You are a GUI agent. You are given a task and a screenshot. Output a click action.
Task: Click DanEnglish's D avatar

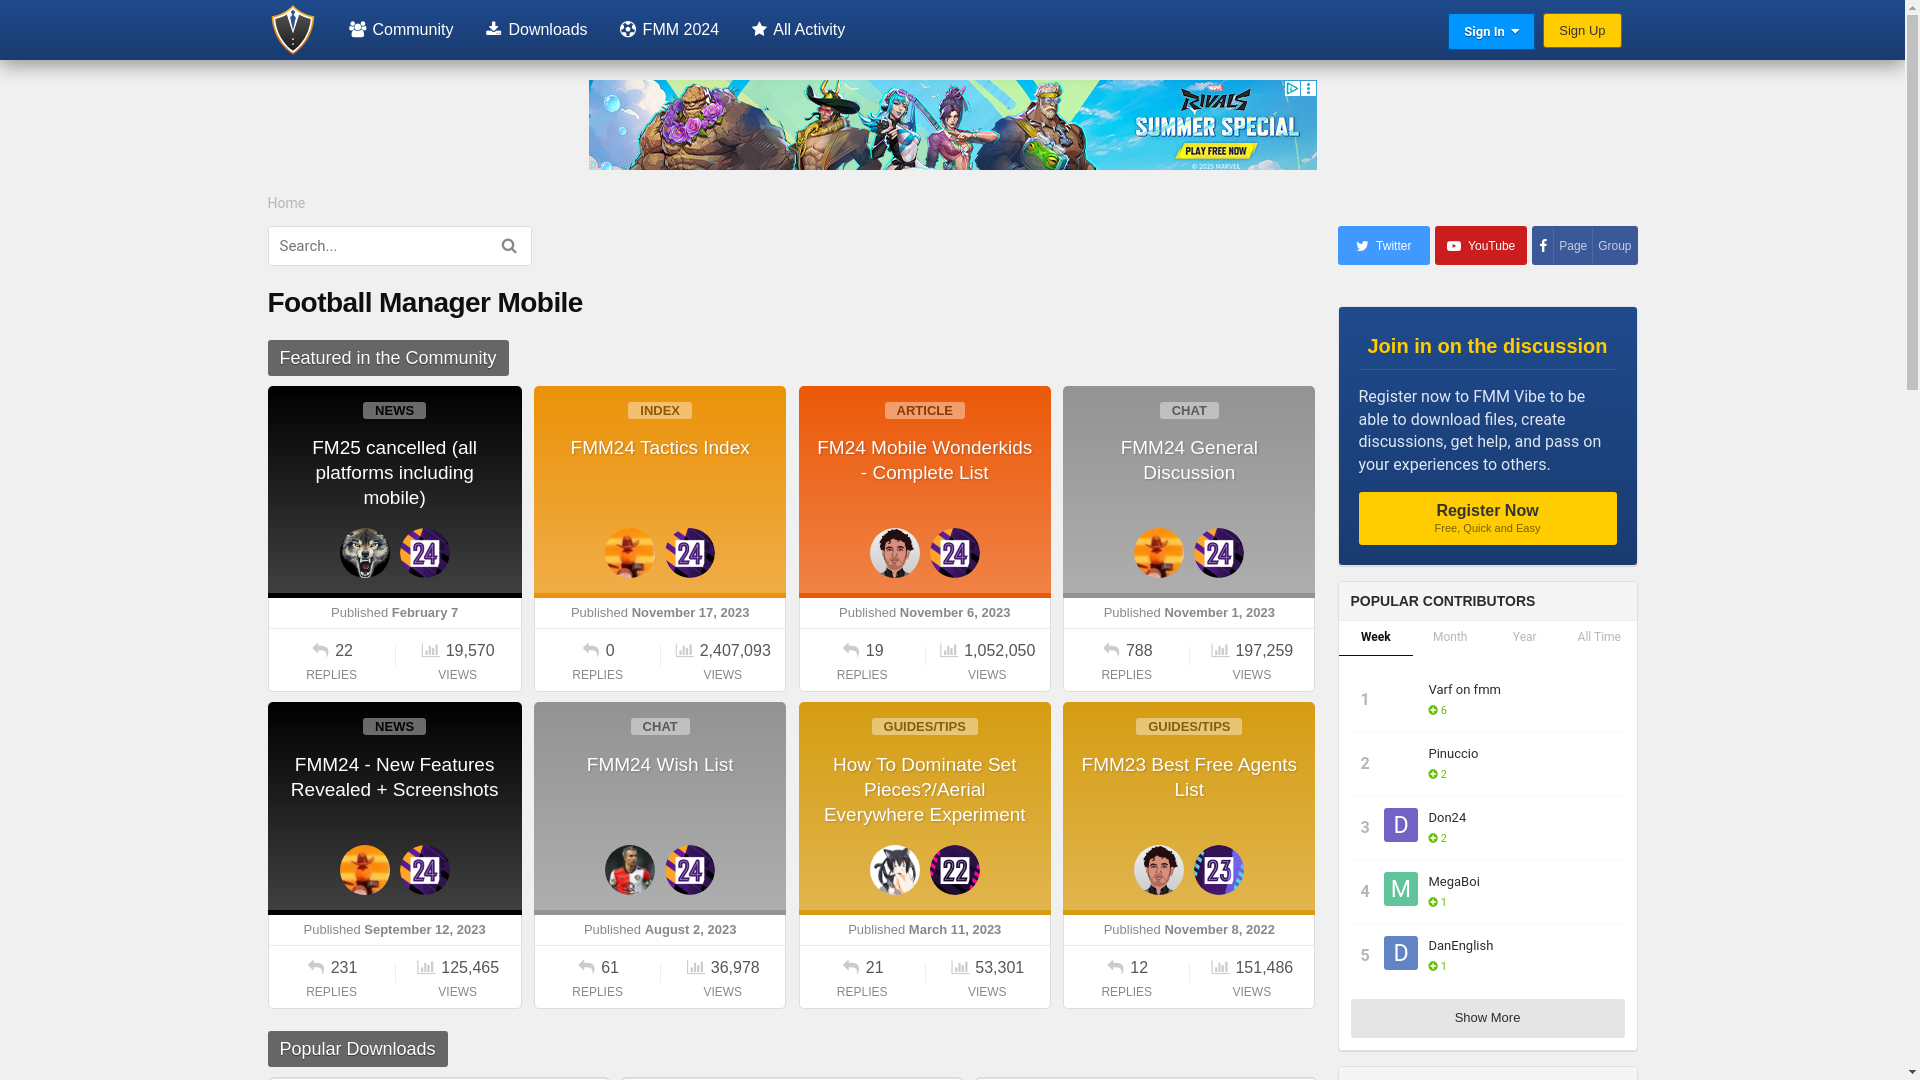pos(1401,953)
